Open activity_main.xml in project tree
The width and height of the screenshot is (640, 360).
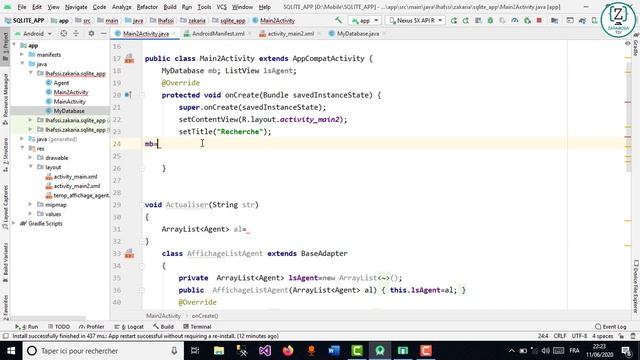71,177
